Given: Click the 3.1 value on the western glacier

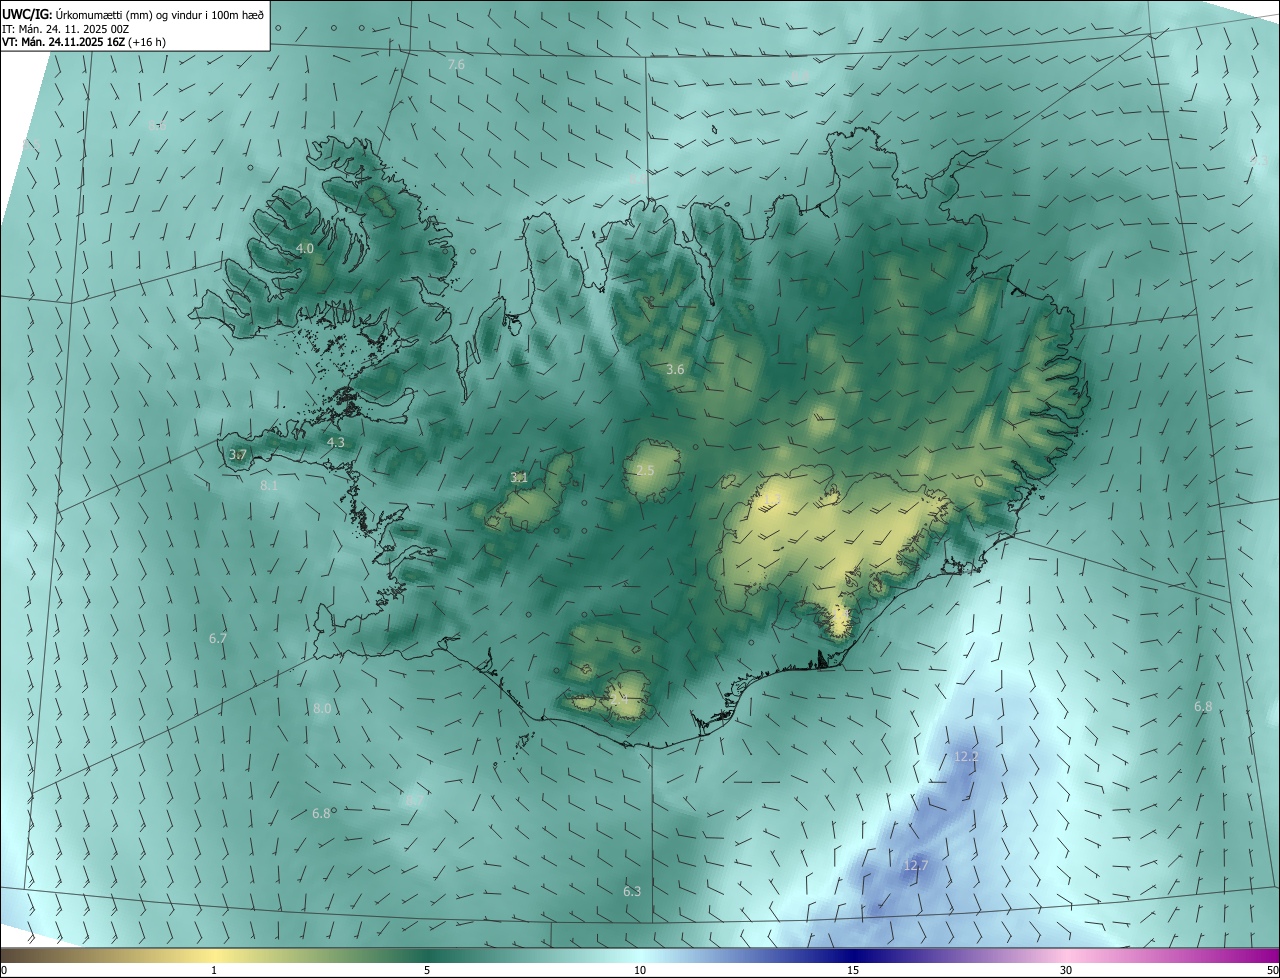Looking at the screenshot, I should (519, 478).
